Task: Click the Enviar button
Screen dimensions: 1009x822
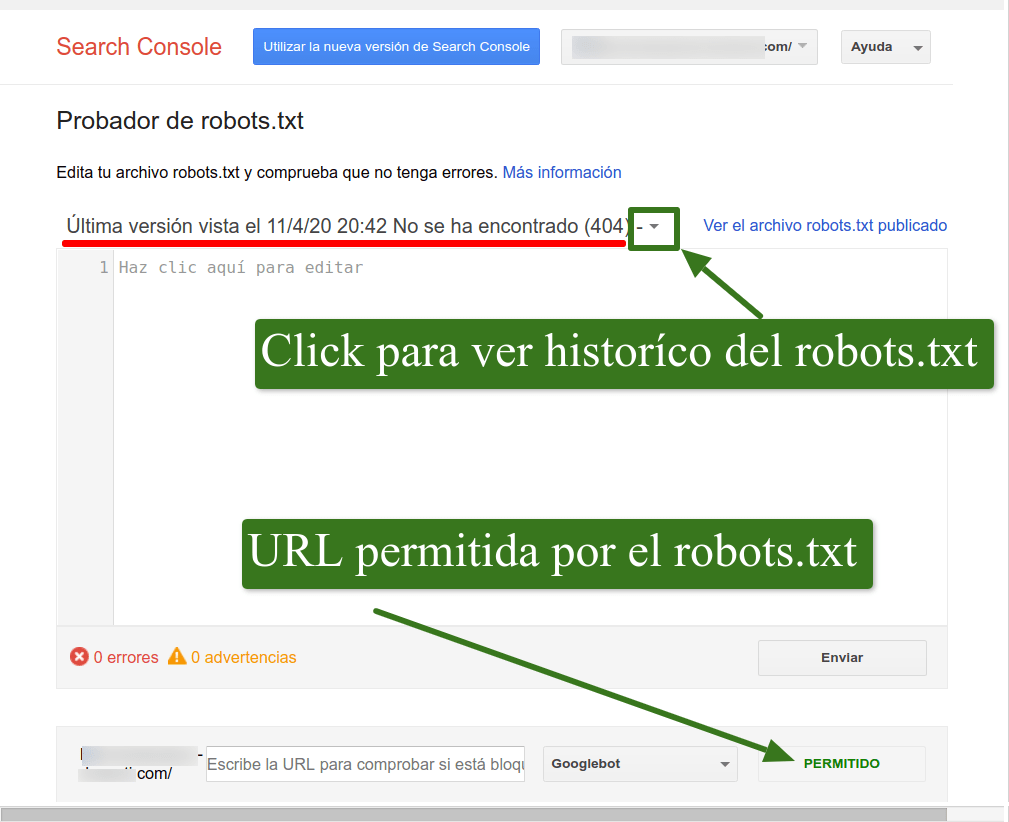Action: click(x=842, y=658)
